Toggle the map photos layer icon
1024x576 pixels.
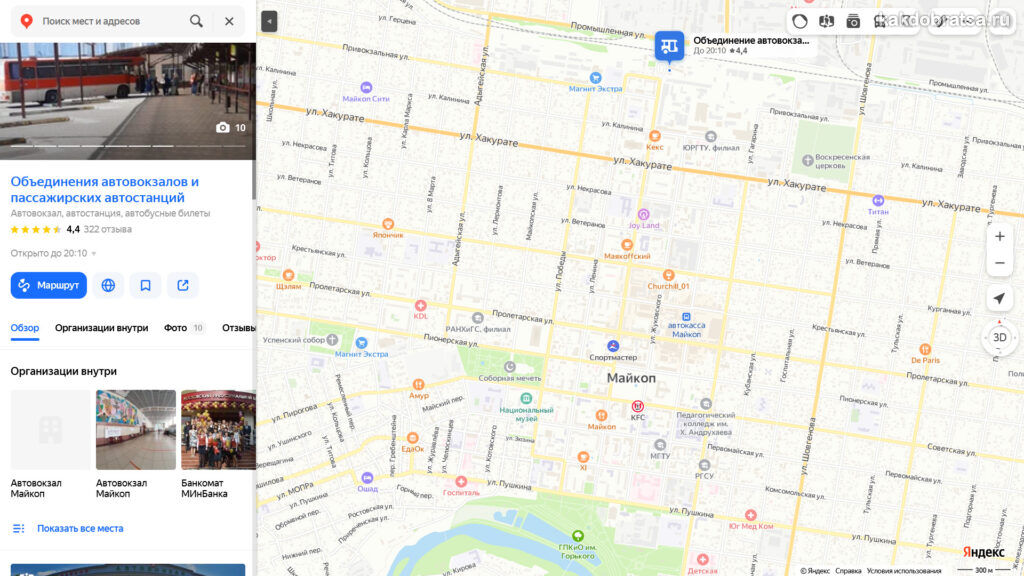point(853,21)
